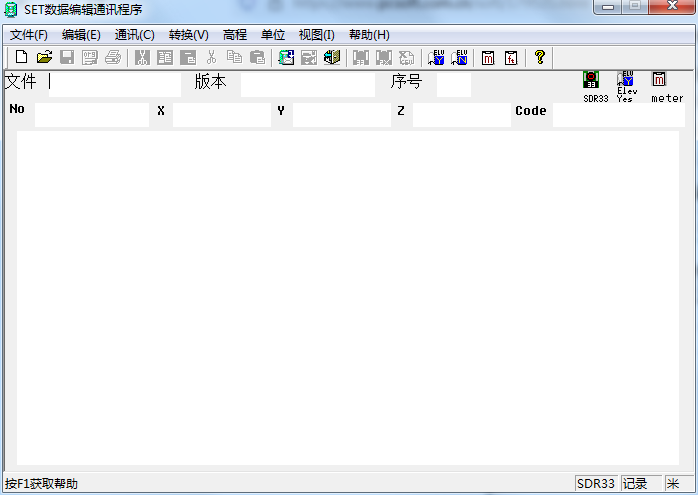This screenshot has height=495, width=698.
Task: Click the 版本 input field
Action: pyautogui.click(x=307, y=84)
